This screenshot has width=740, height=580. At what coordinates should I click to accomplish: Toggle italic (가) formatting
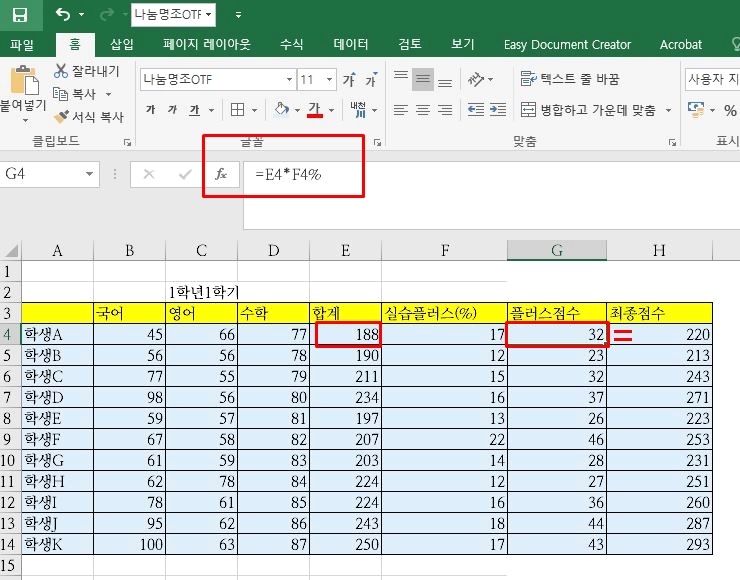tap(172, 110)
